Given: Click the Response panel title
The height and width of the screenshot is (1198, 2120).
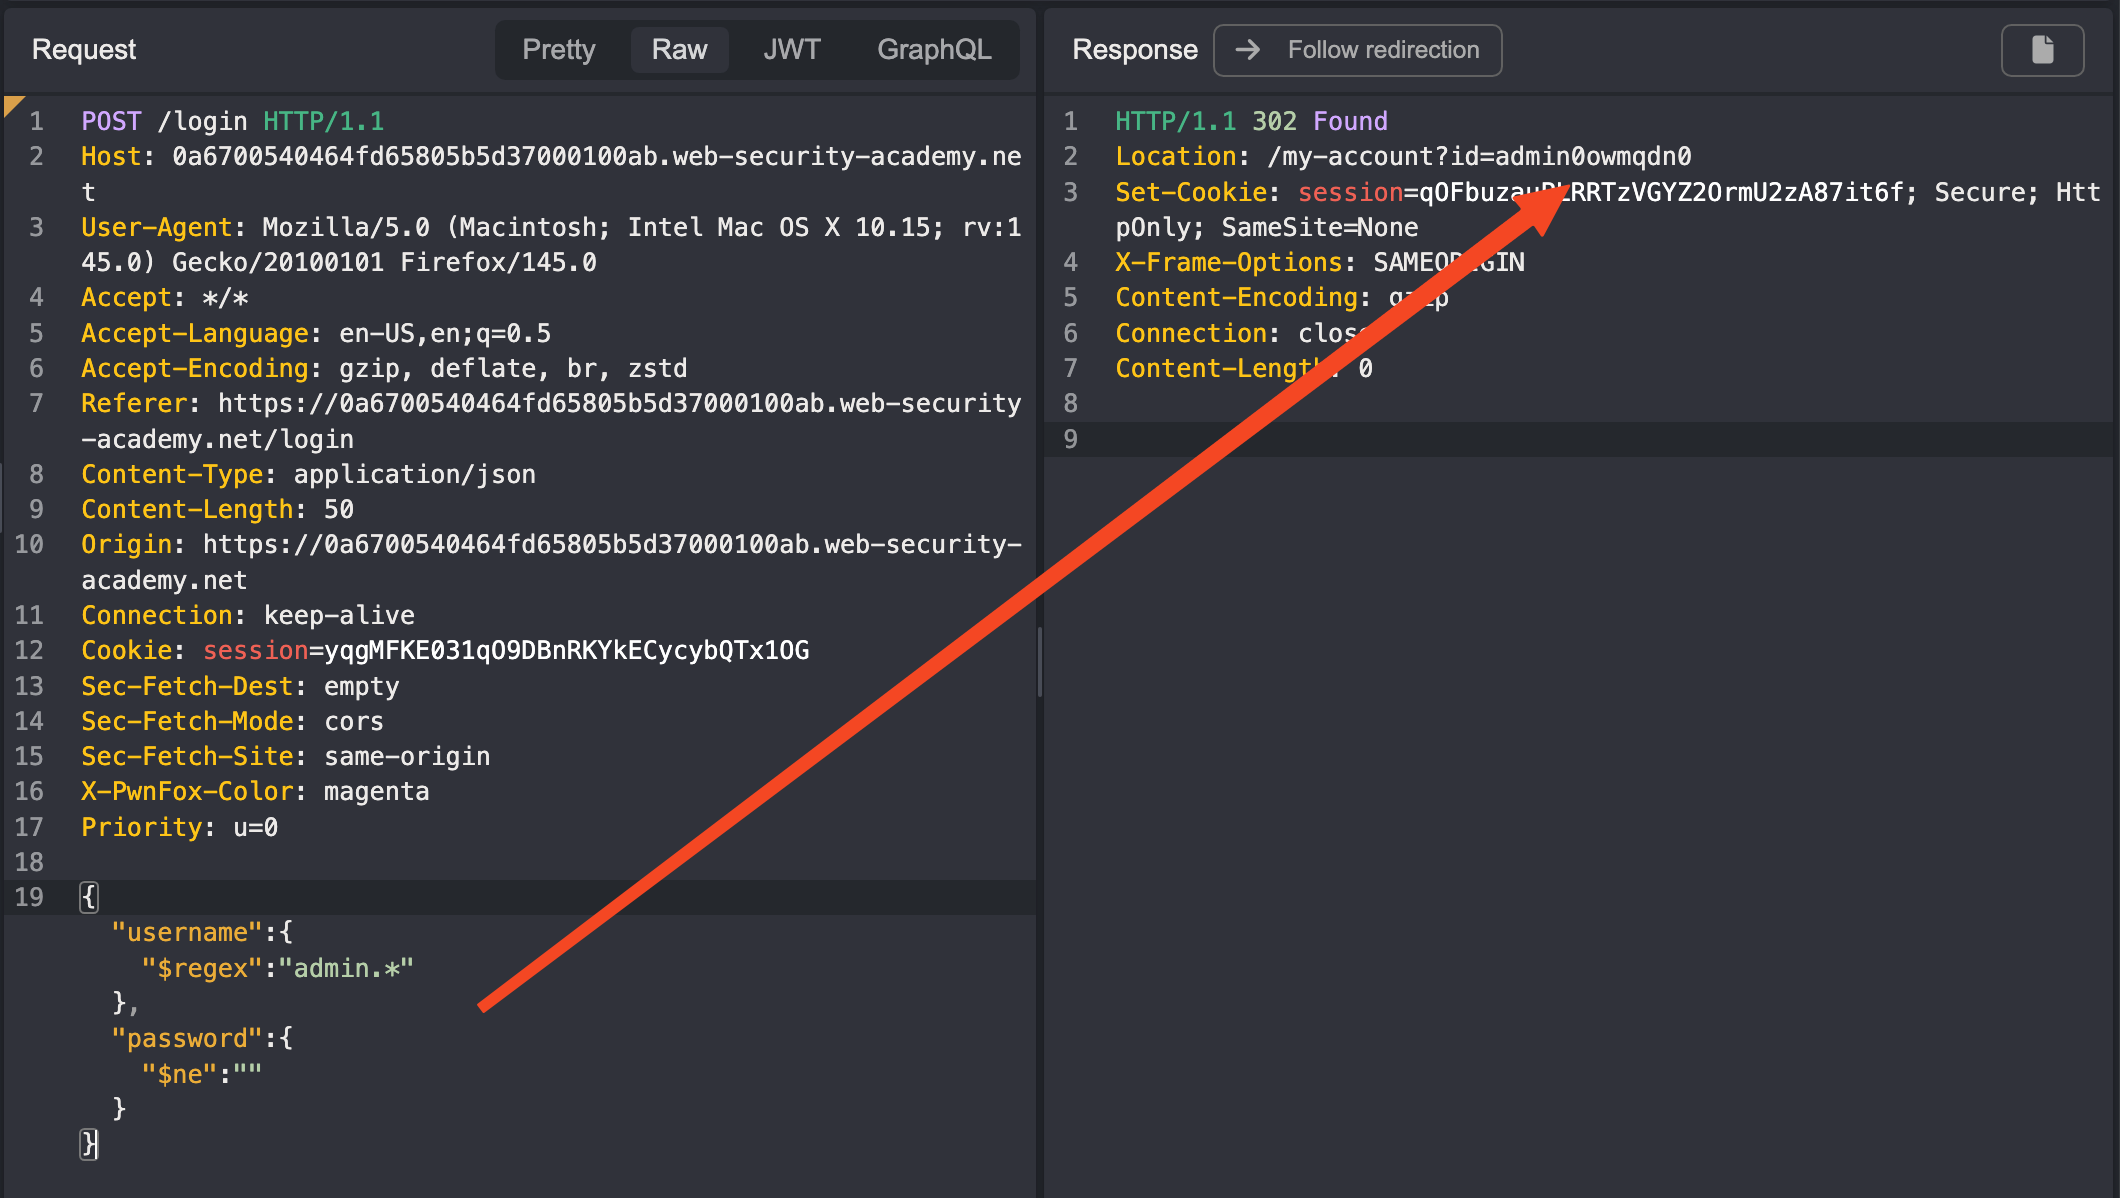Looking at the screenshot, I should coord(1134,50).
